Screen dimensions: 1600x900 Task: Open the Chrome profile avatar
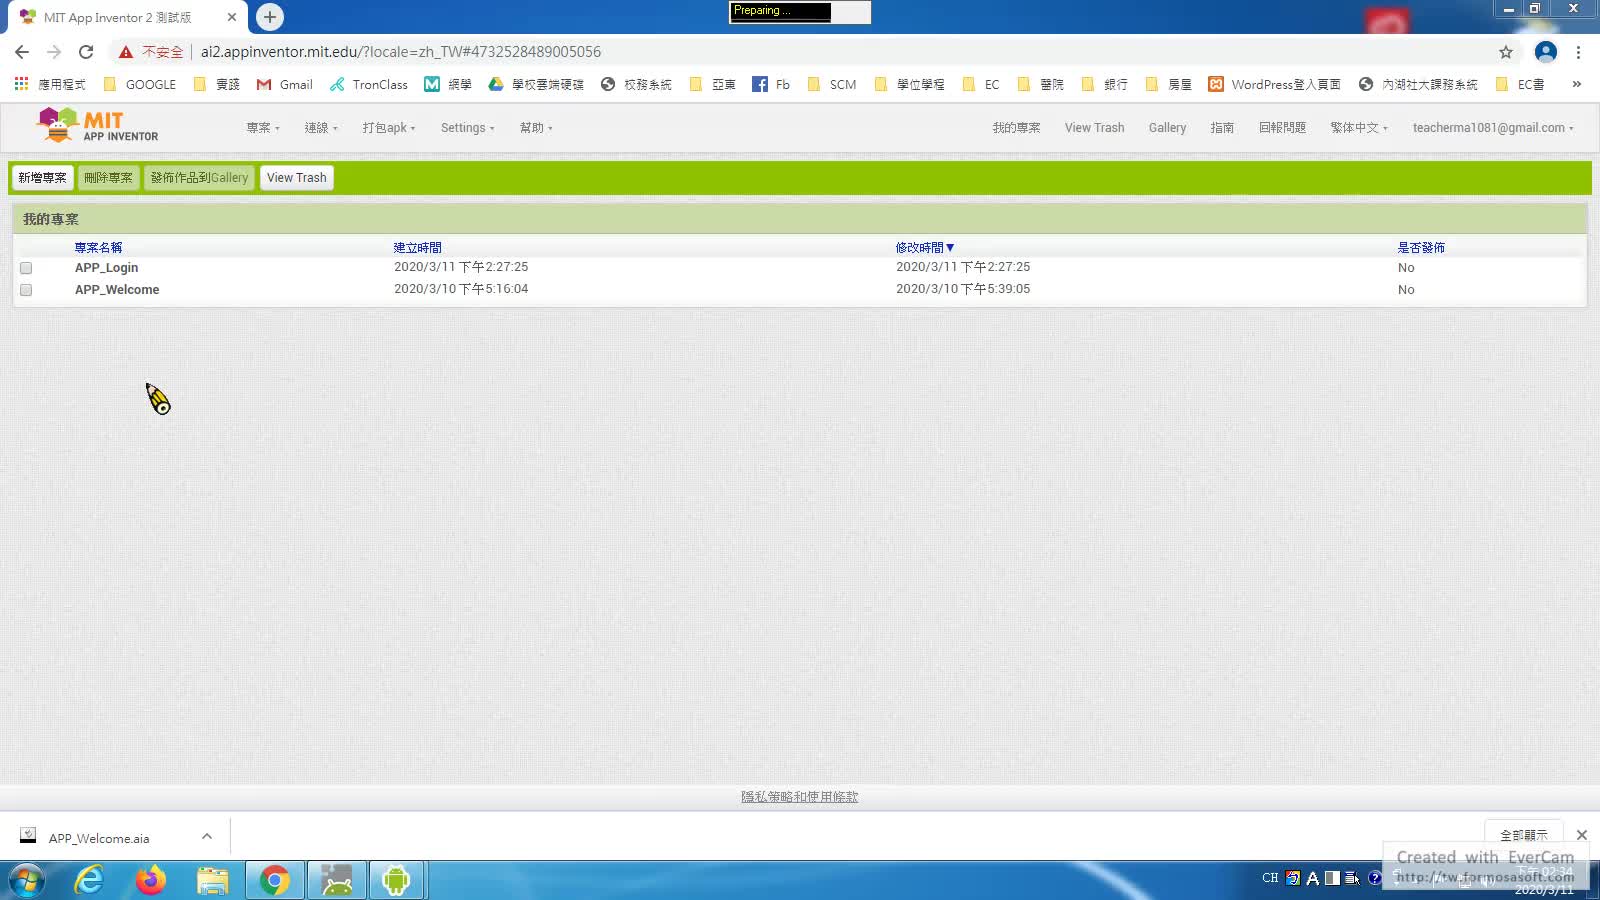click(x=1545, y=52)
